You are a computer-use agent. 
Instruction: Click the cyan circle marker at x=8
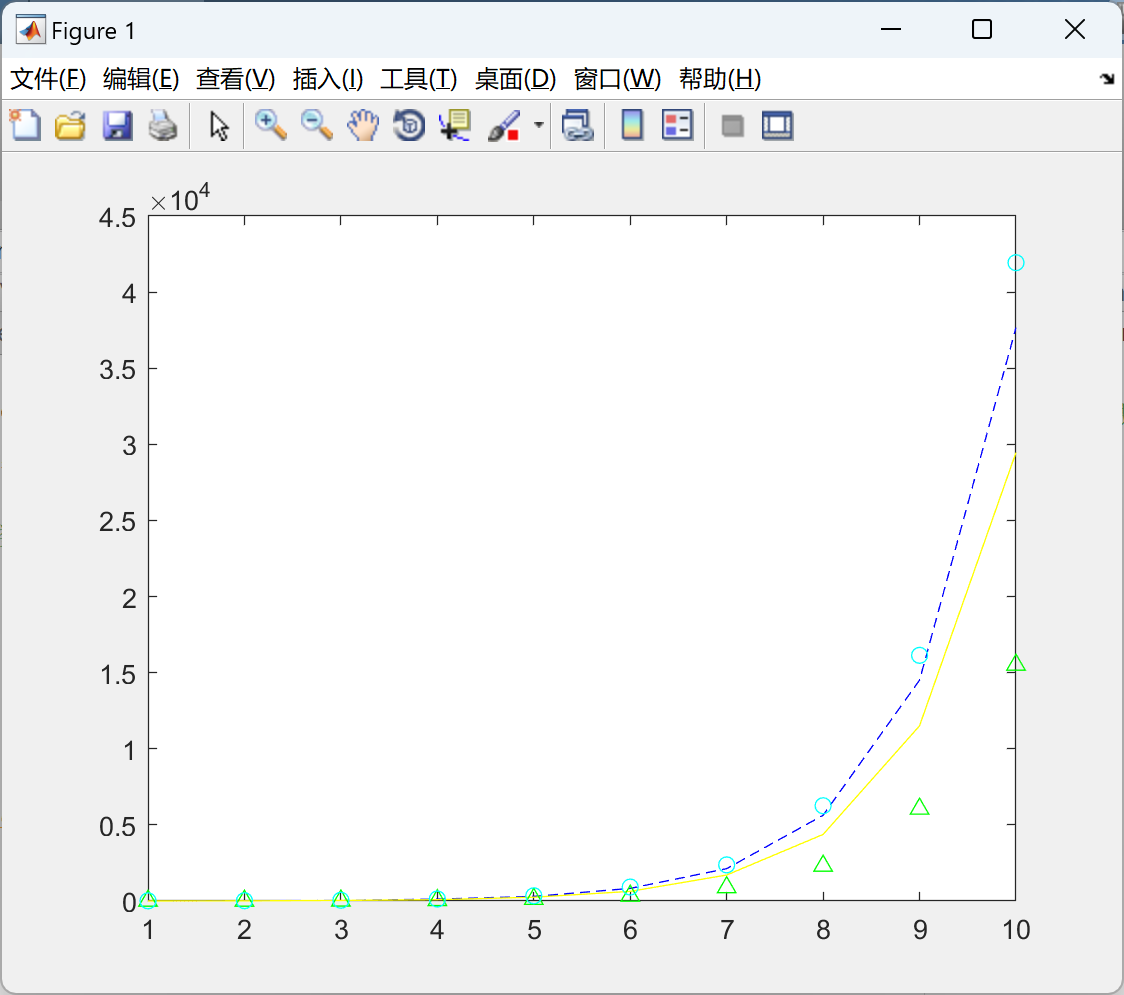(823, 806)
